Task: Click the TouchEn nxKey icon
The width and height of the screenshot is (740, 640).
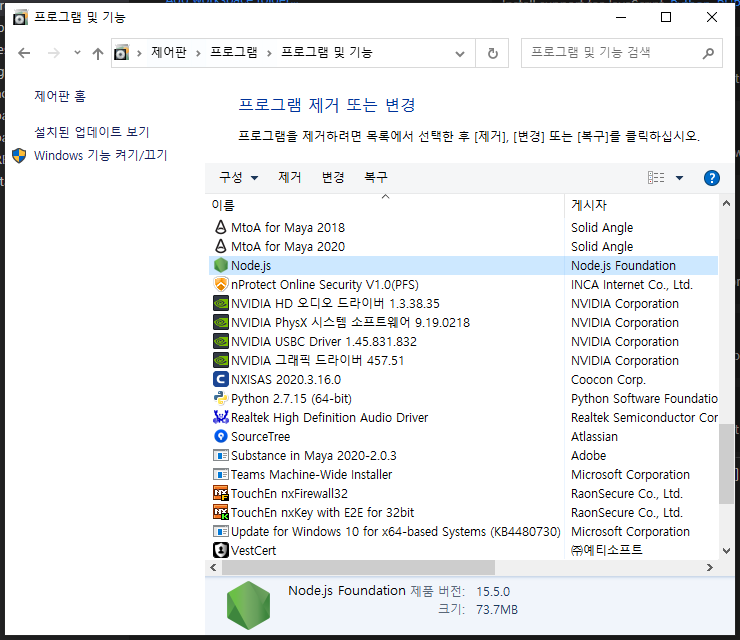Action: tap(220, 512)
